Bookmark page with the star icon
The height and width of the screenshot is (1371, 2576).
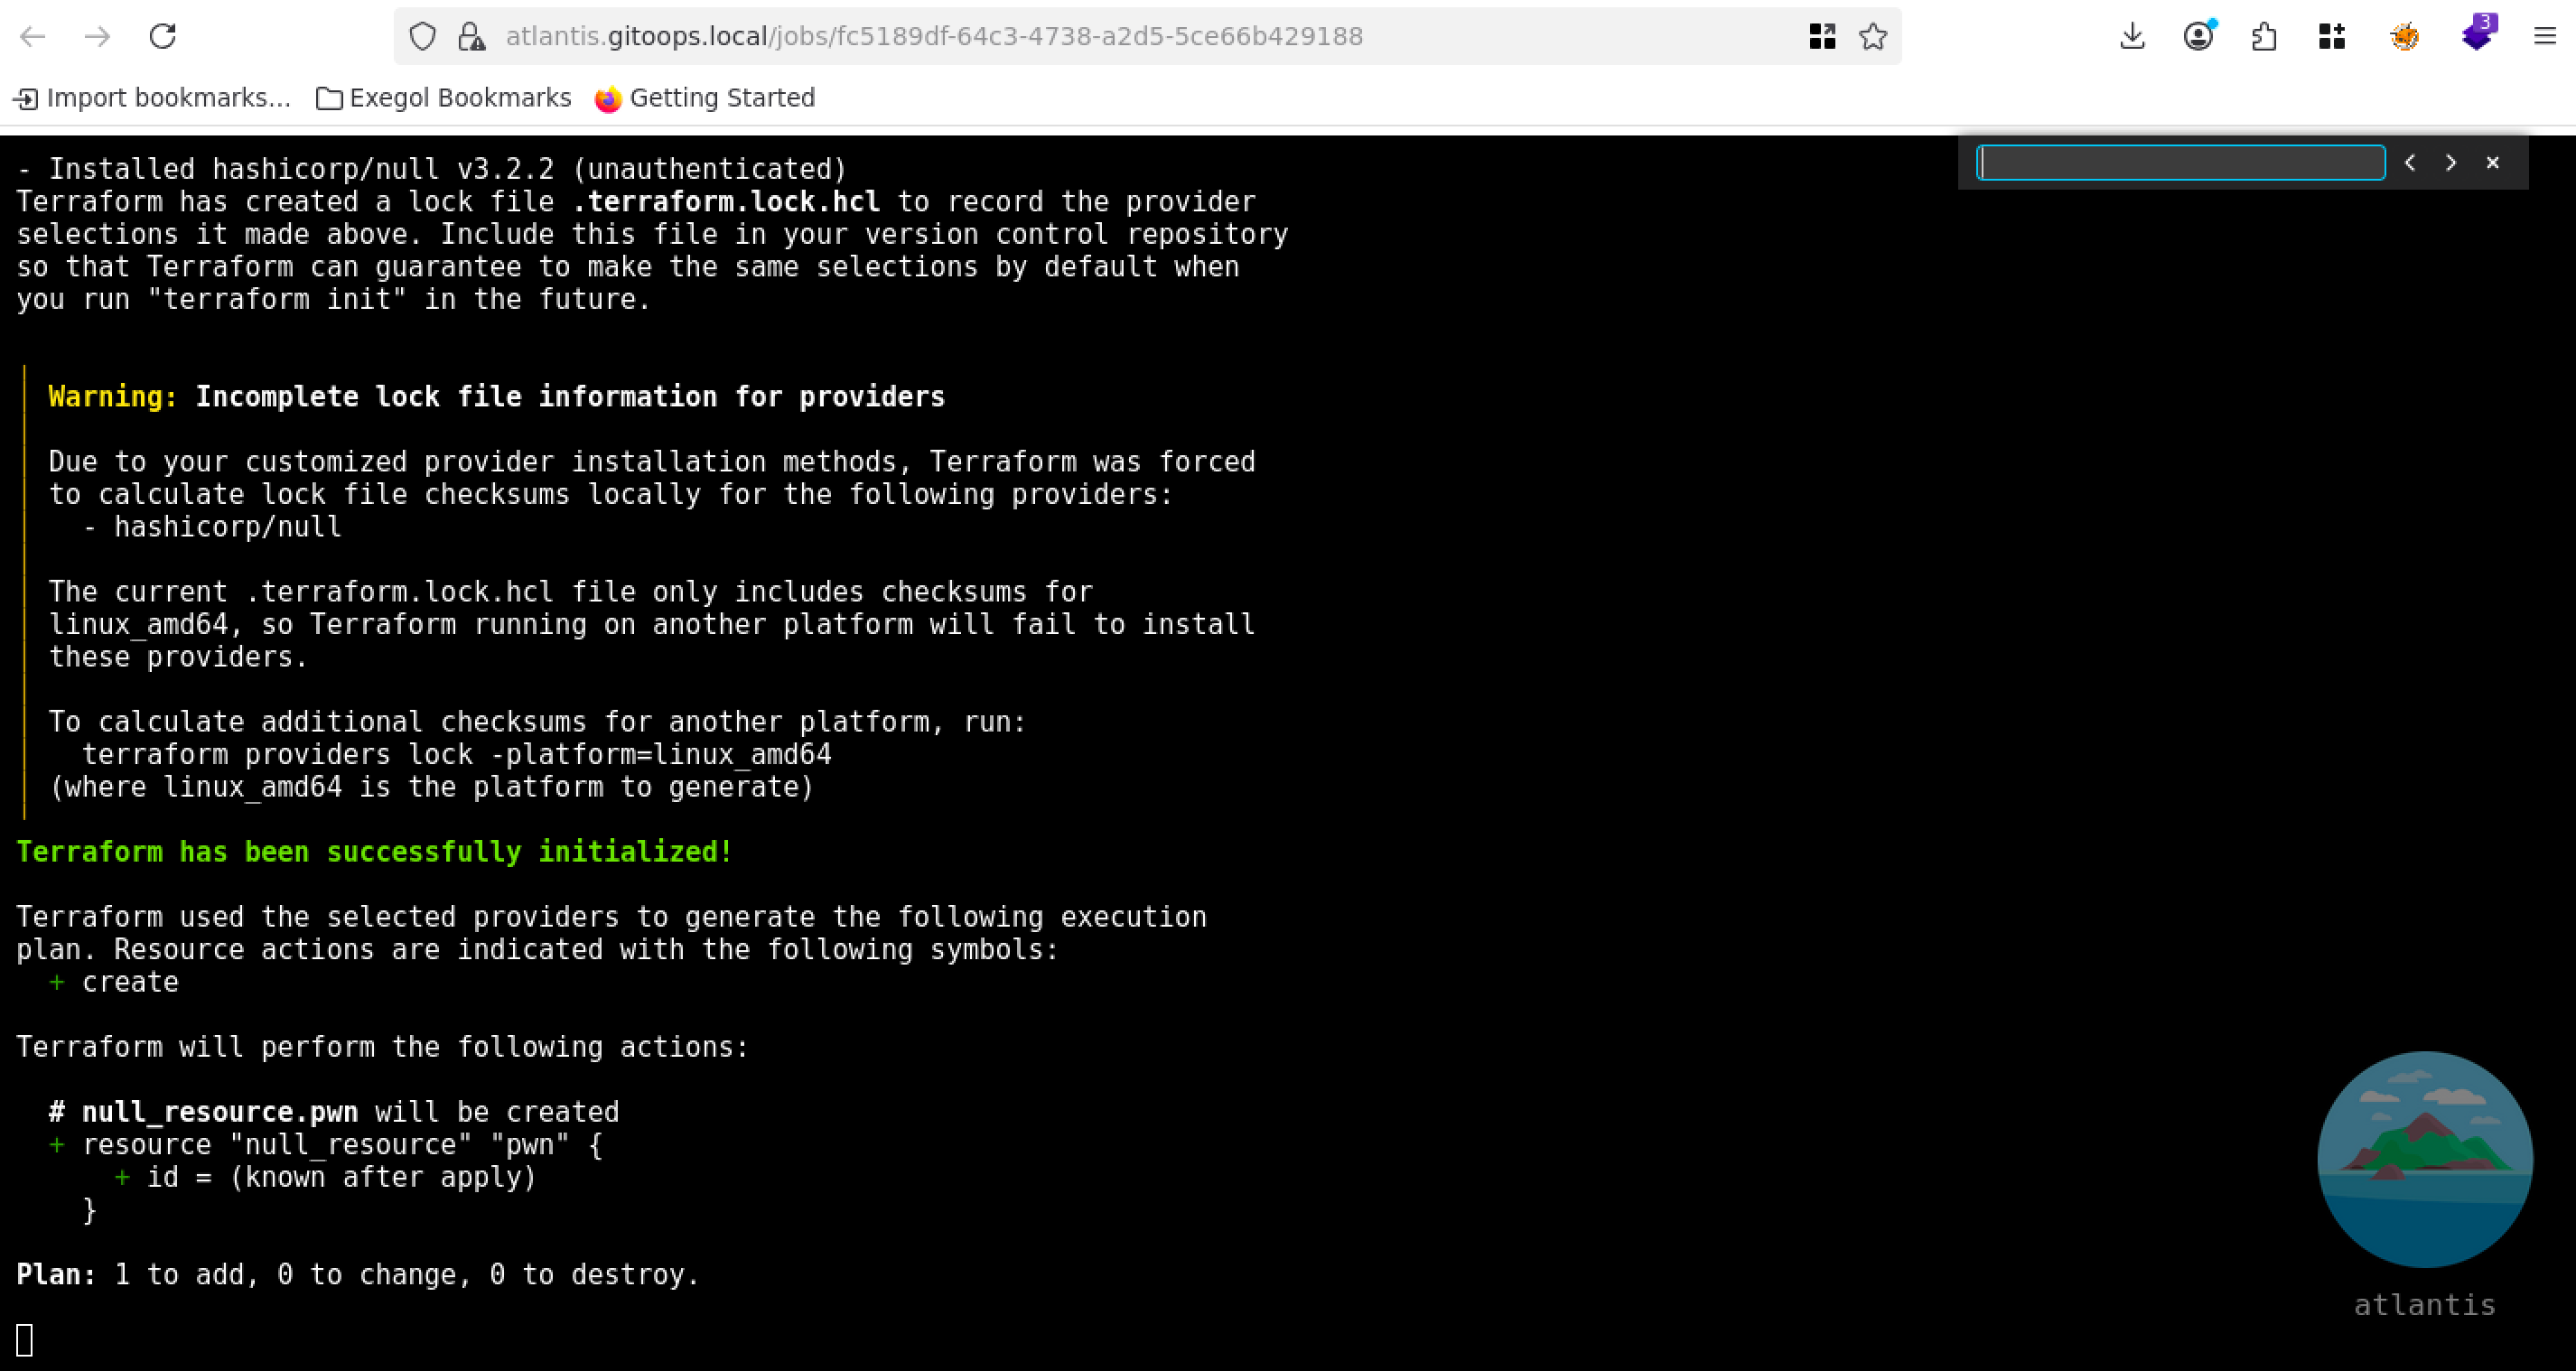click(x=1872, y=37)
